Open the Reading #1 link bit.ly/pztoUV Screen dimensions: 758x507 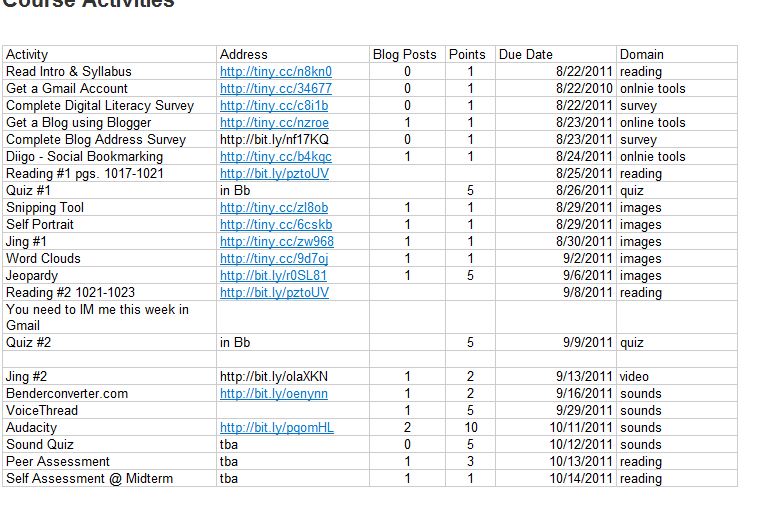click(274, 174)
